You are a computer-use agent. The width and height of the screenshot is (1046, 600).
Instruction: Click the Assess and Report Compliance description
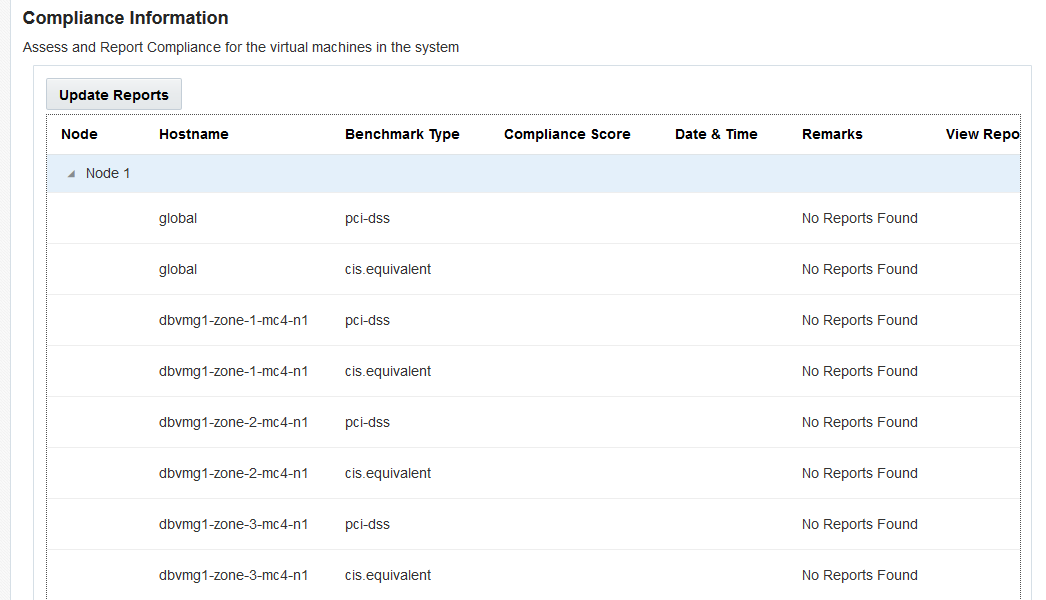pyautogui.click(x=241, y=47)
